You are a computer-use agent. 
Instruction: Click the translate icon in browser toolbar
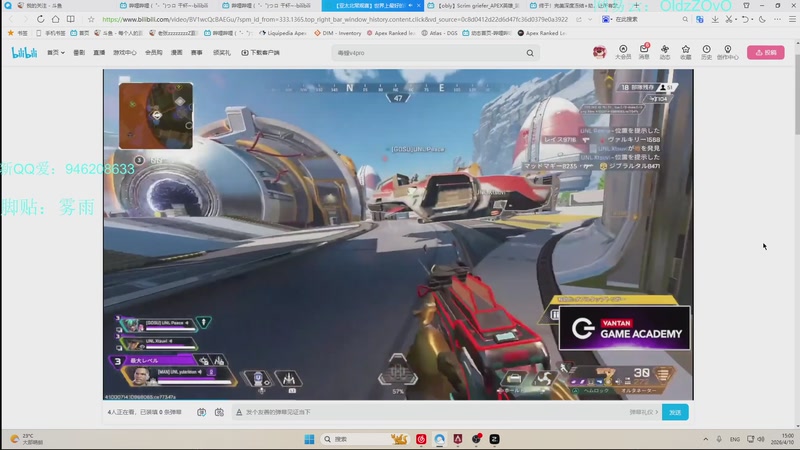(x=699, y=19)
